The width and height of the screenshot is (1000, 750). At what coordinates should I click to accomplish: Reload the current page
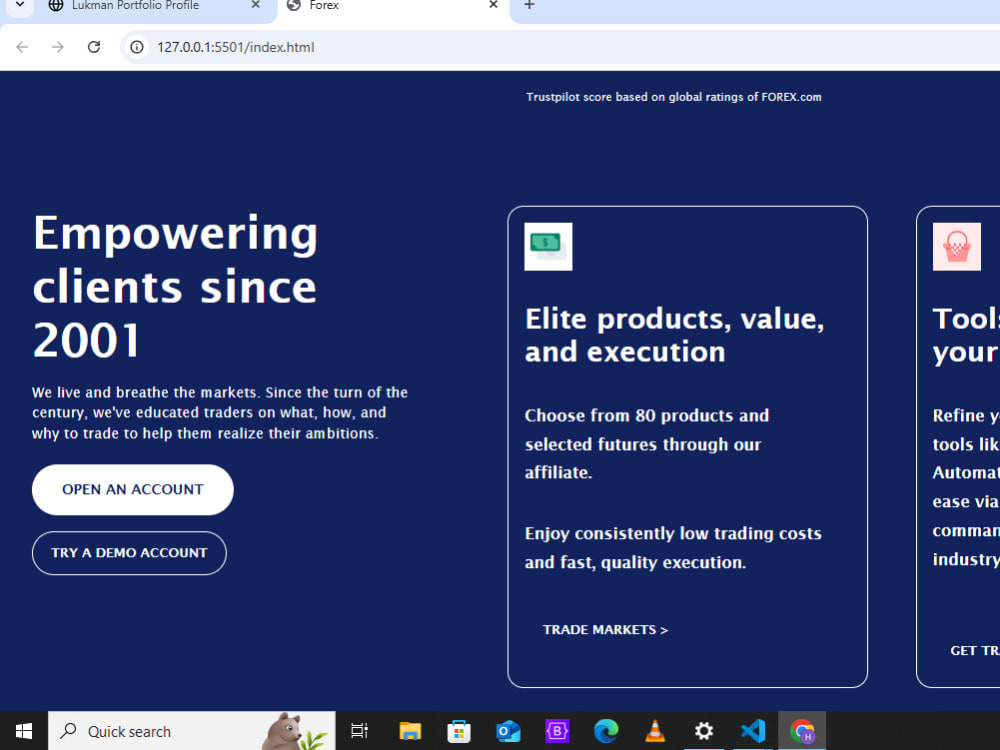click(x=94, y=47)
